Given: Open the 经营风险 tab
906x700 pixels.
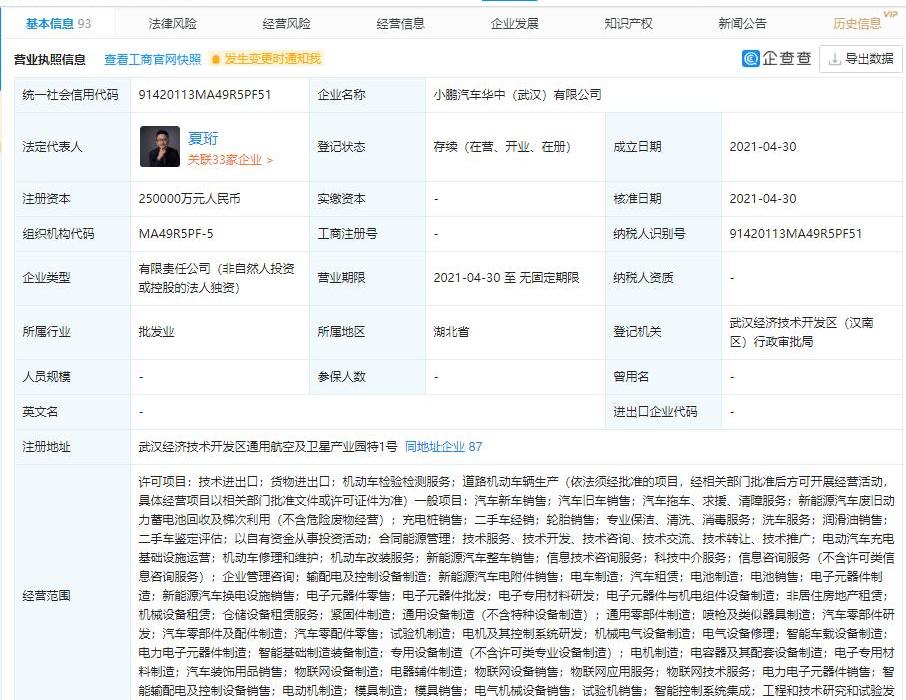Looking at the screenshot, I should click(287, 23).
